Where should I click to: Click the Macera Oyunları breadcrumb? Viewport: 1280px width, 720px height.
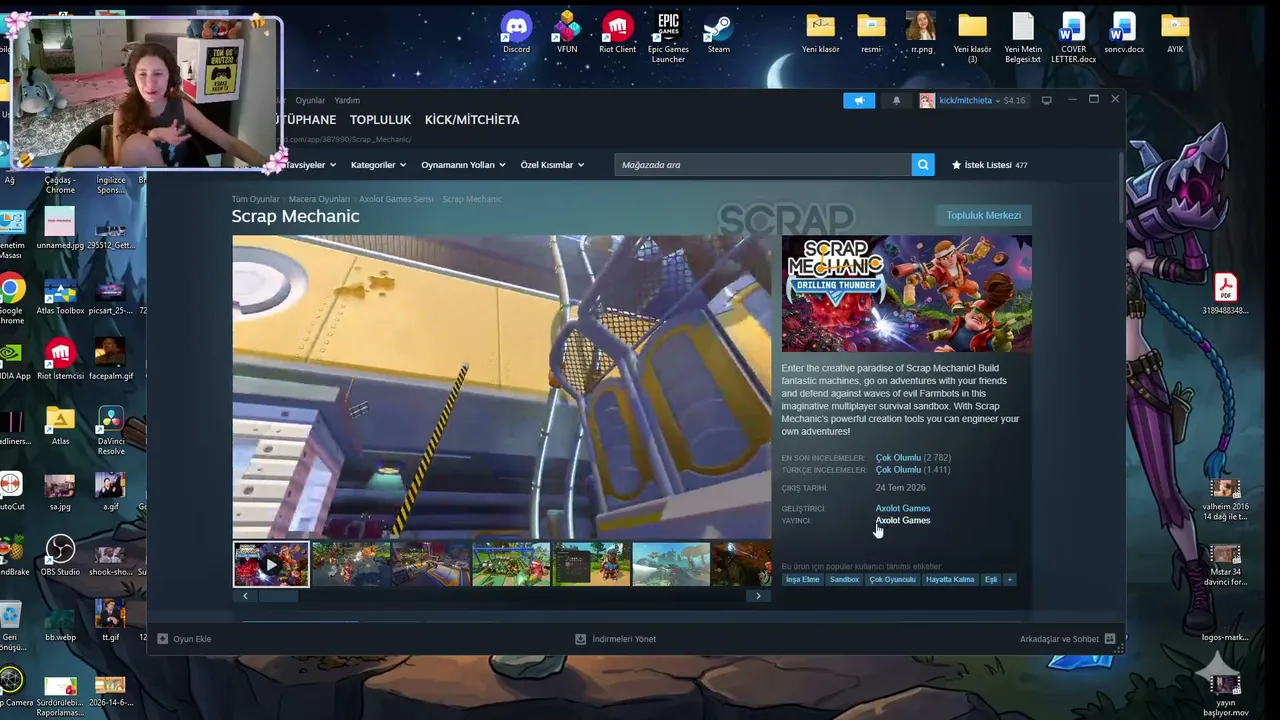point(319,199)
